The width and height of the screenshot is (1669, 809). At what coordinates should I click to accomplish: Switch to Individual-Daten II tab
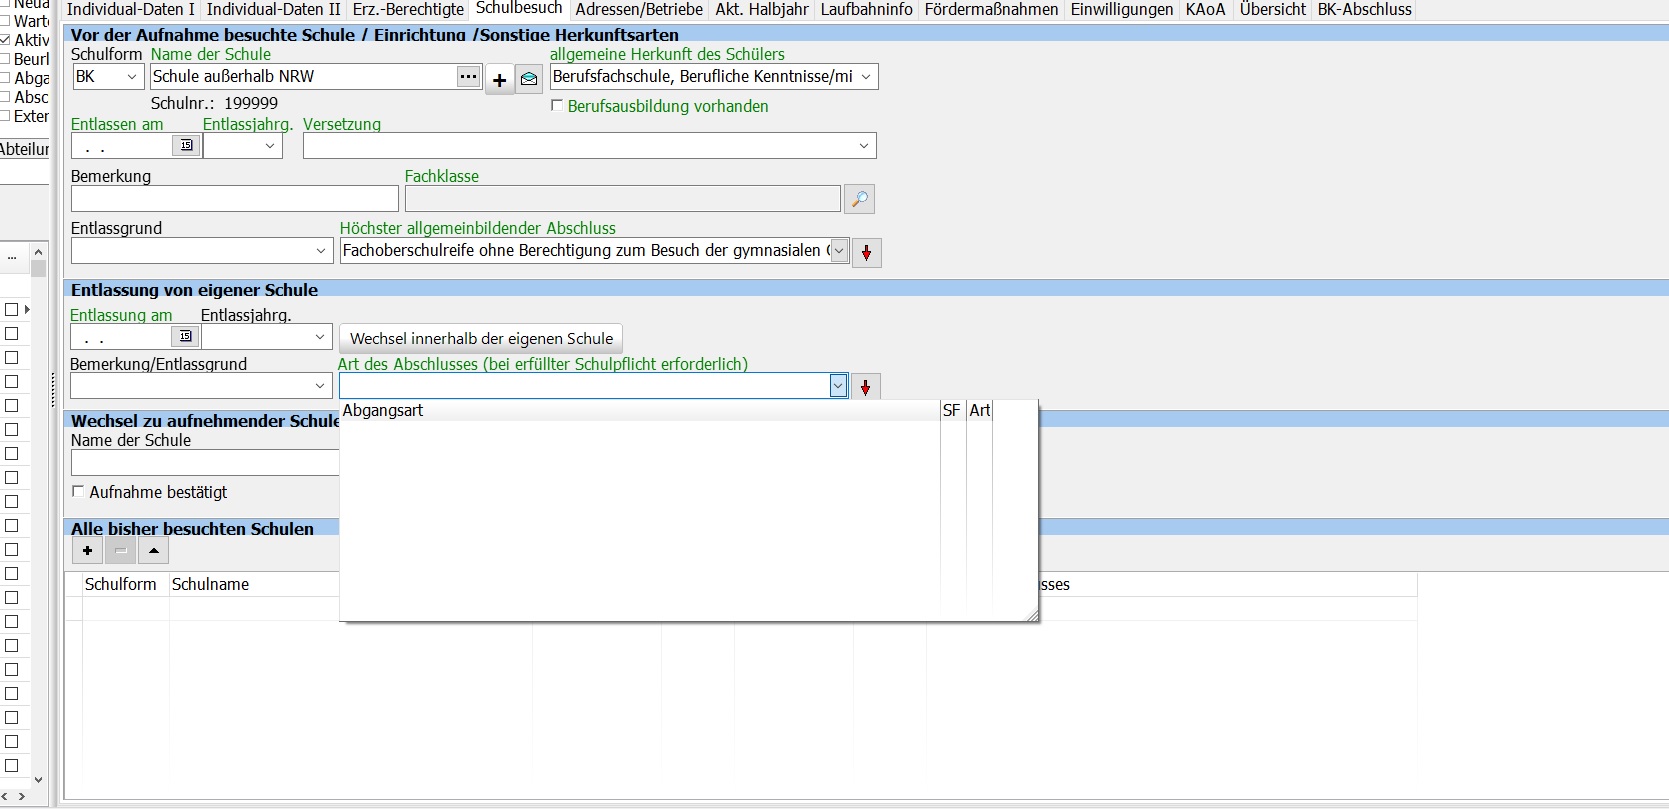point(273,10)
